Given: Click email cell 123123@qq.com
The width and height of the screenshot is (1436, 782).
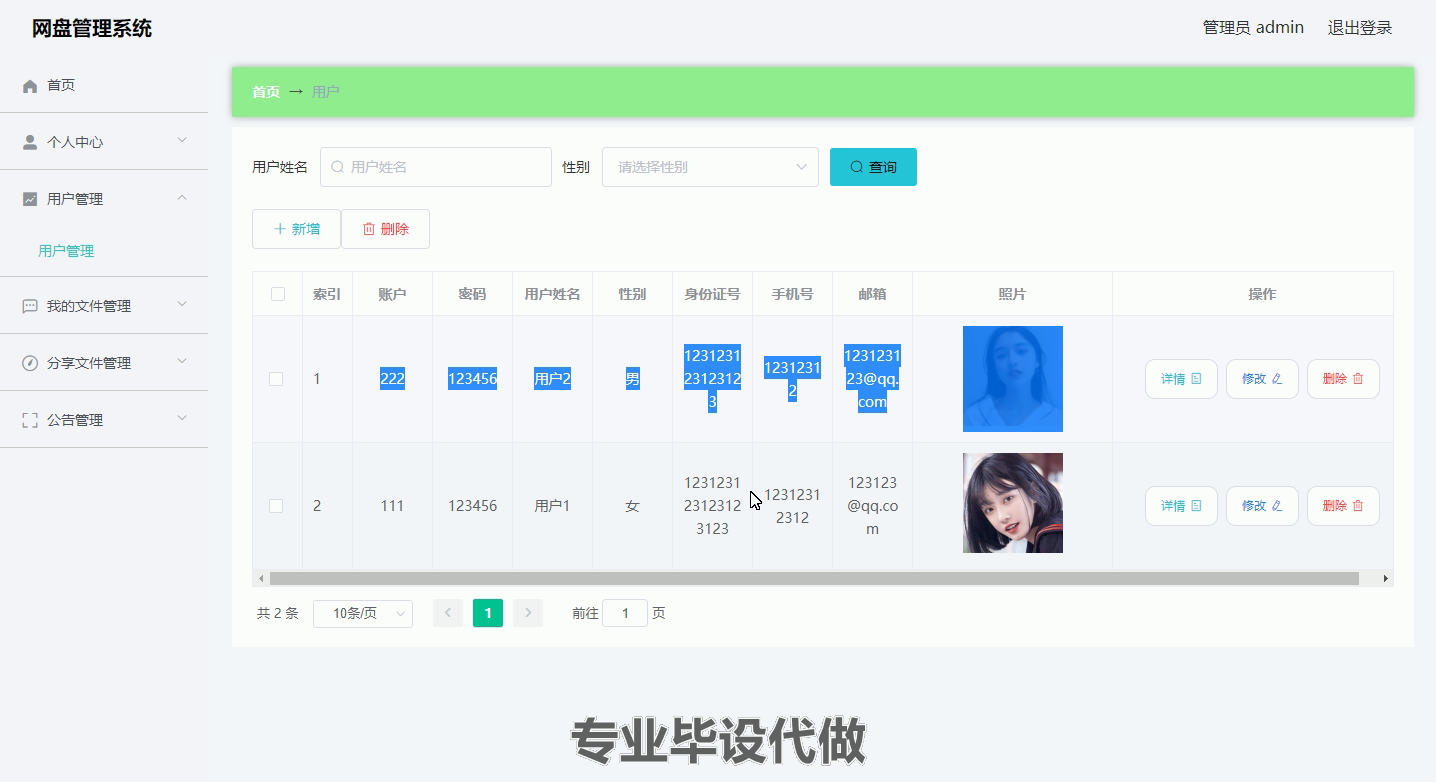Looking at the screenshot, I should pyautogui.click(x=872, y=506).
